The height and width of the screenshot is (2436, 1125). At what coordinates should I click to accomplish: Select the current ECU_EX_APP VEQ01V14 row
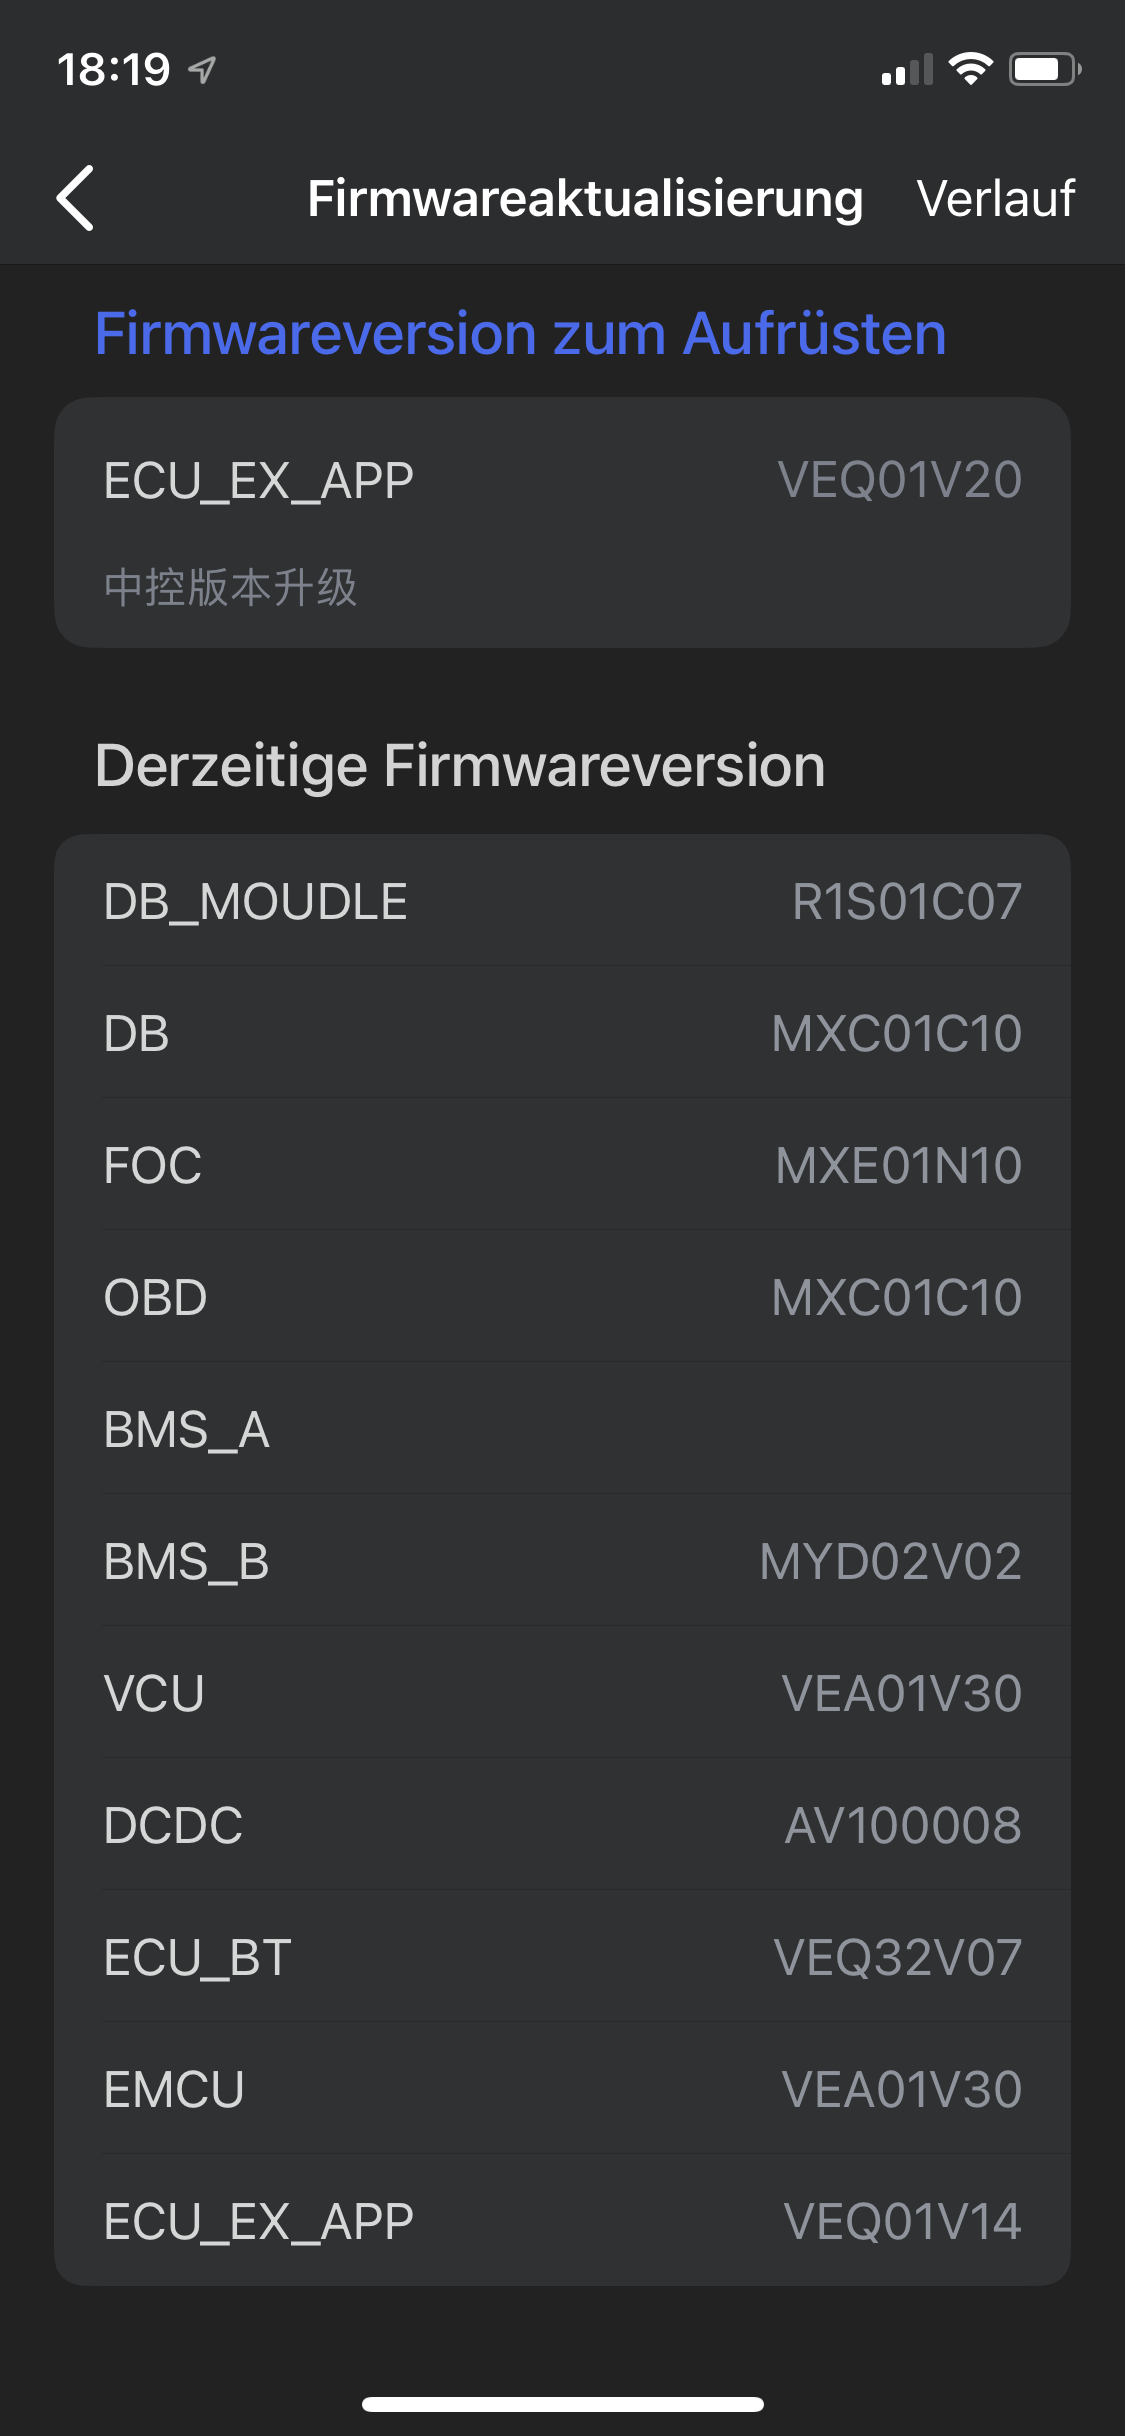point(562,2221)
